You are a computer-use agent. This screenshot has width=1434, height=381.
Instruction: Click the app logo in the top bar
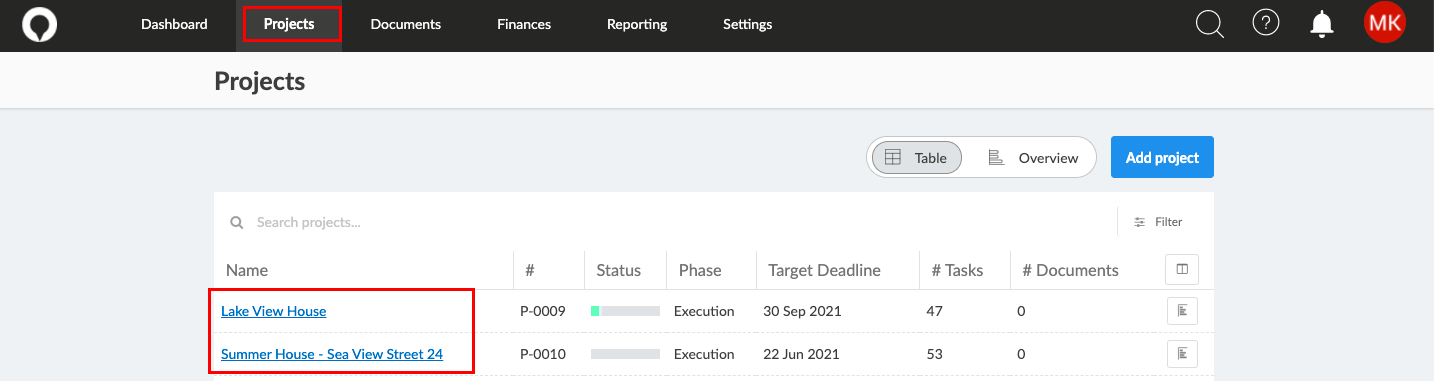[x=40, y=24]
